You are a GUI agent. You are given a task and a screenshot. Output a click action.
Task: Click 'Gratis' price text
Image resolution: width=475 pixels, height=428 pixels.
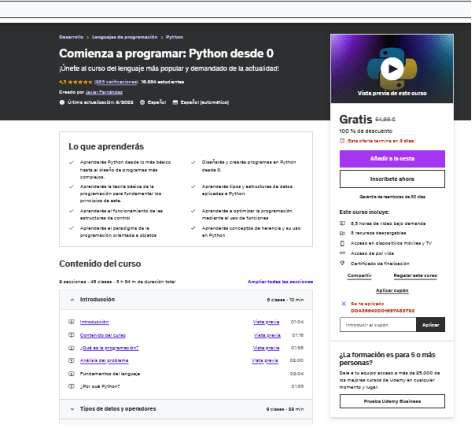356,119
